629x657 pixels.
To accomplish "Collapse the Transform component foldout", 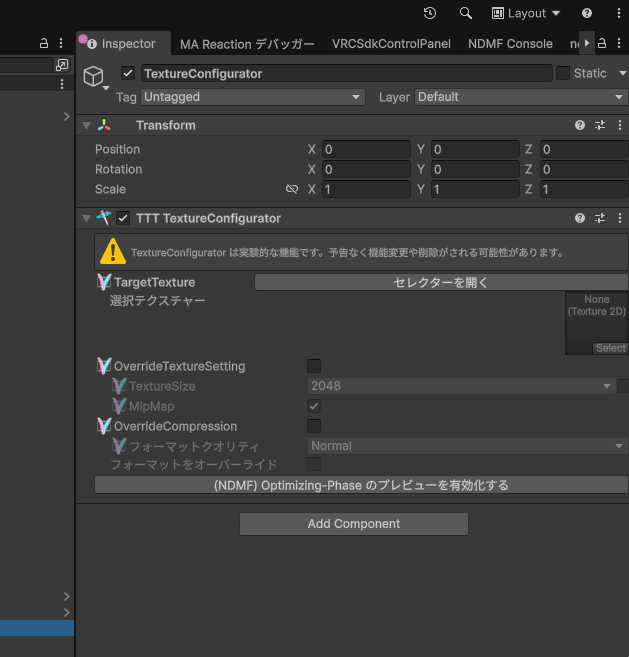I will point(86,125).
